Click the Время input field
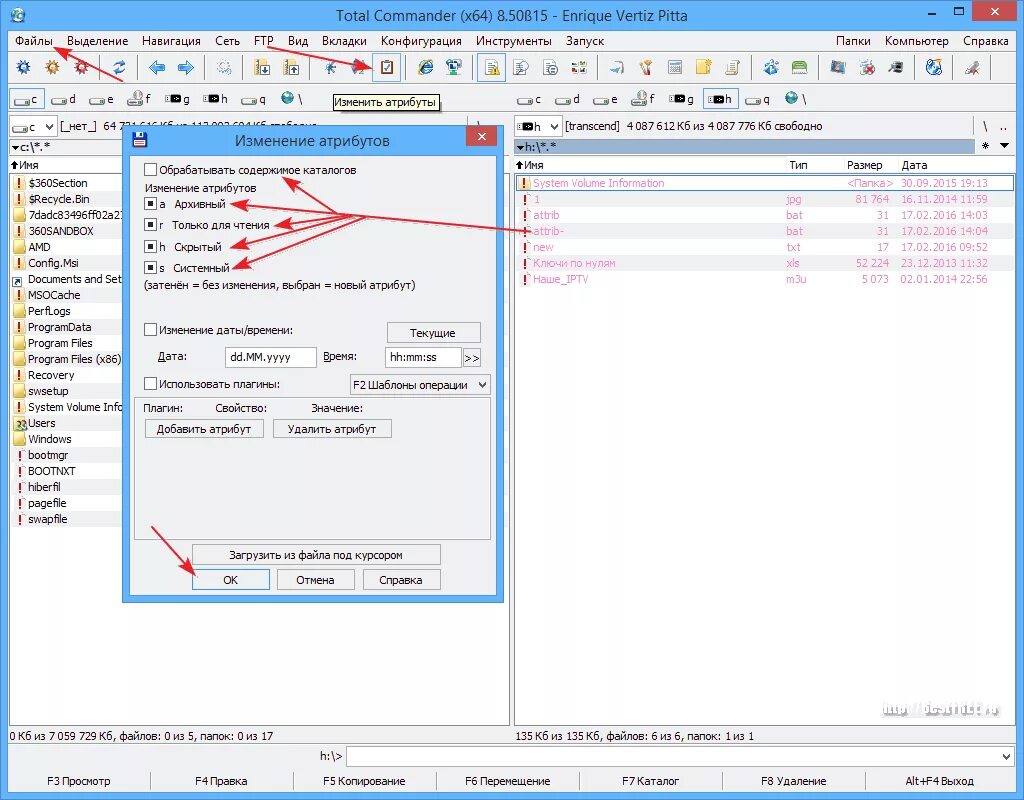The width and height of the screenshot is (1024, 800). point(423,357)
